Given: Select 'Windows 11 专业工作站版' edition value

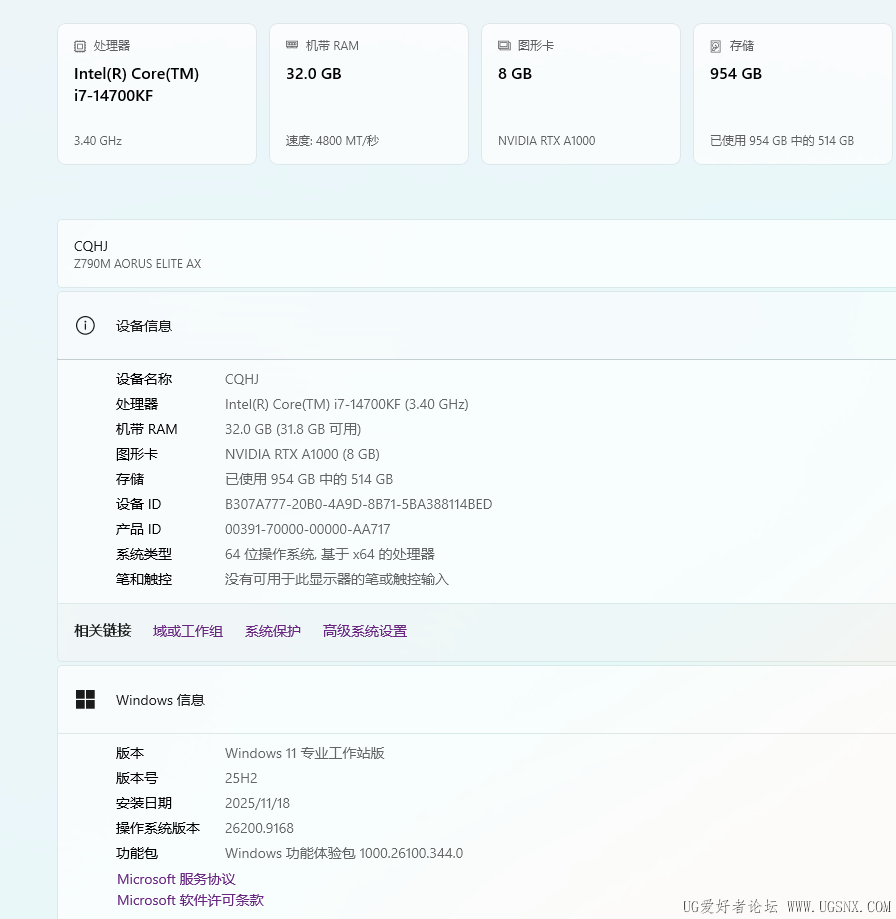Looking at the screenshot, I should [305, 753].
